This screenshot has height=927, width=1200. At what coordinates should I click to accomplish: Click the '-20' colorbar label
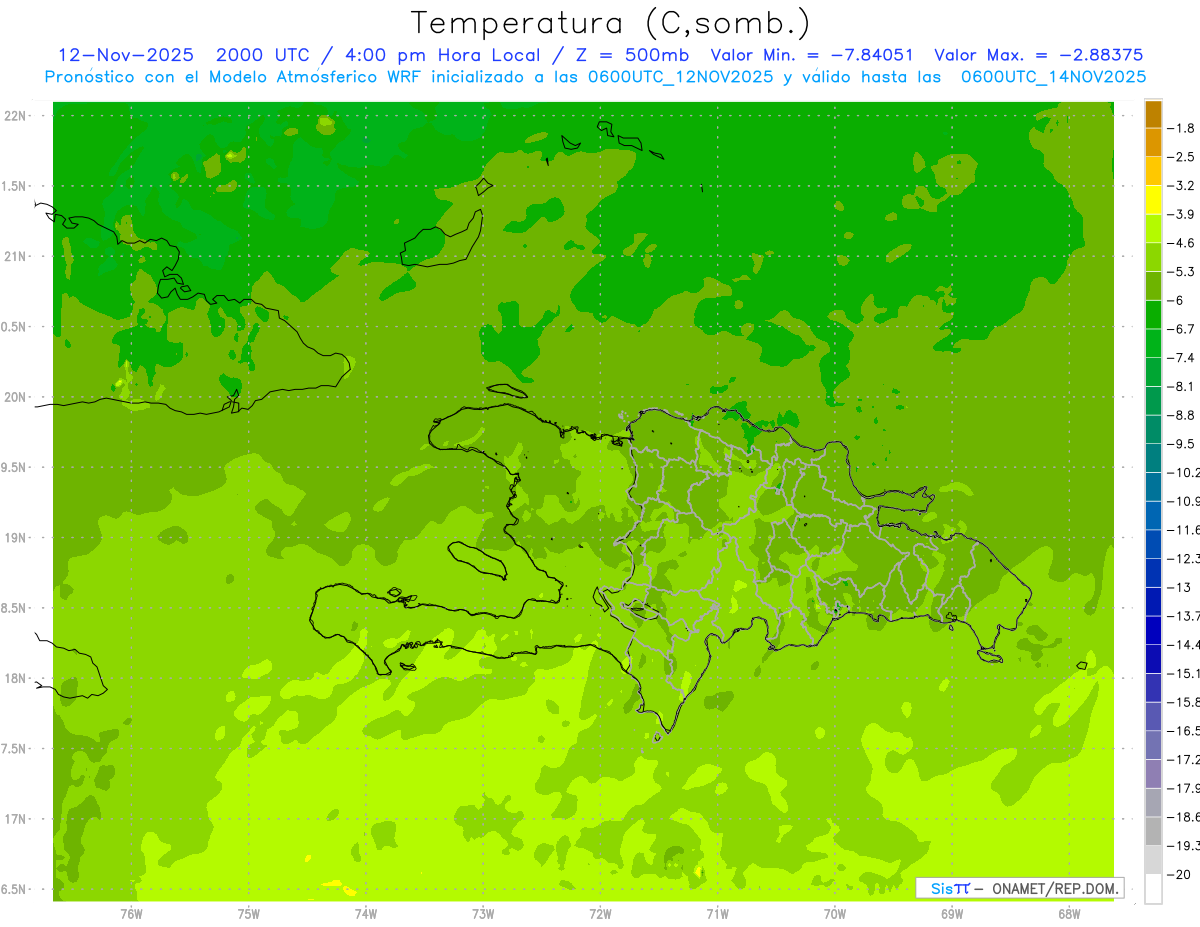coord(1181,874)
